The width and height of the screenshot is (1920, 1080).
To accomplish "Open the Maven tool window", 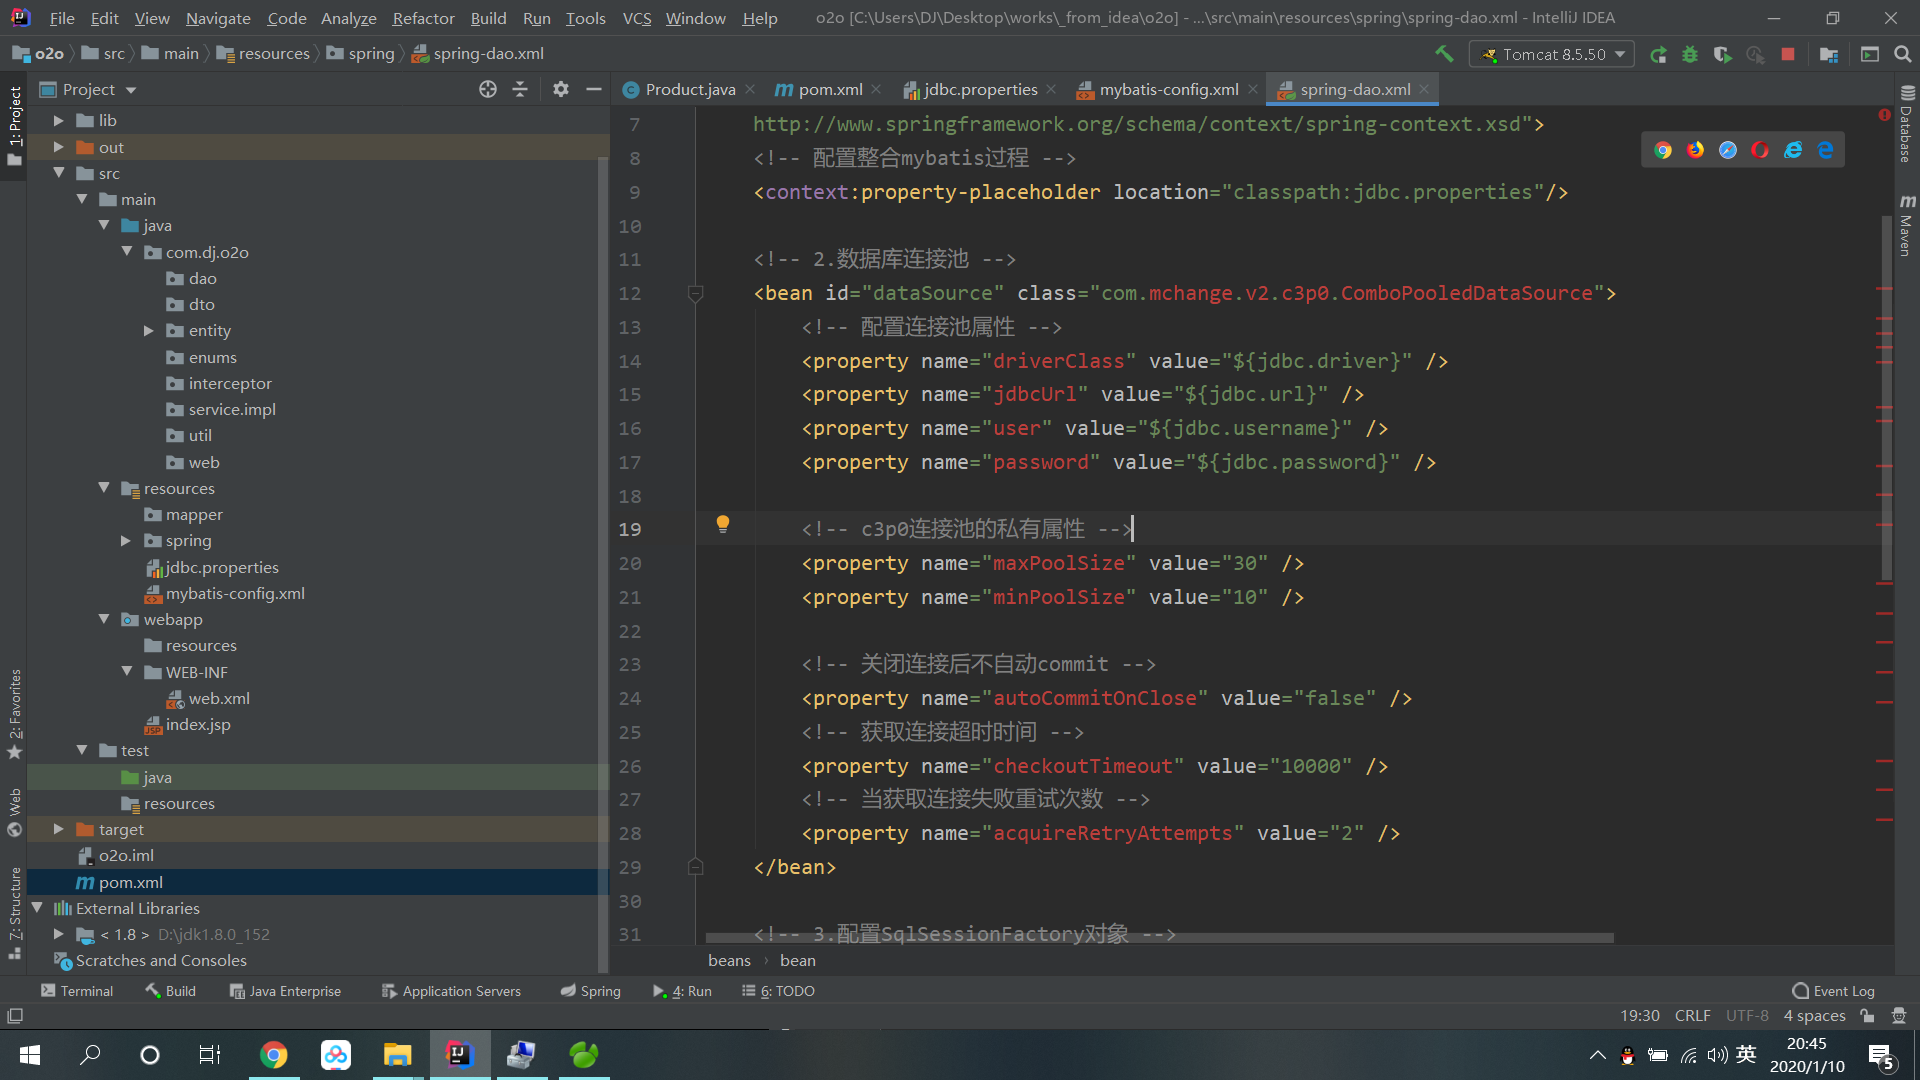I will tap(1907, 225).
